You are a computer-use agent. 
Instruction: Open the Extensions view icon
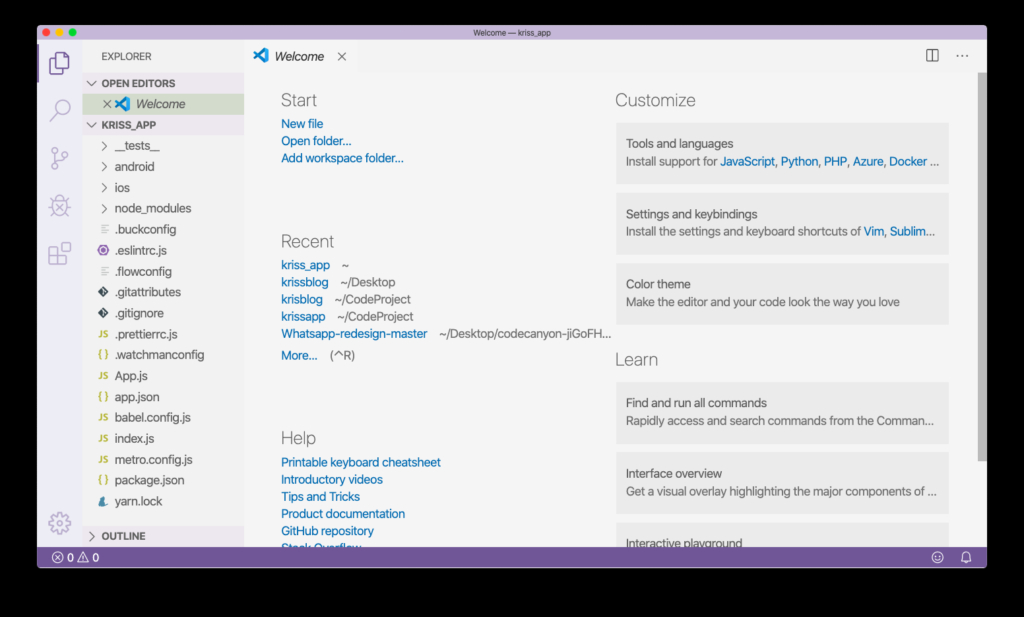(x=59, y=253)
